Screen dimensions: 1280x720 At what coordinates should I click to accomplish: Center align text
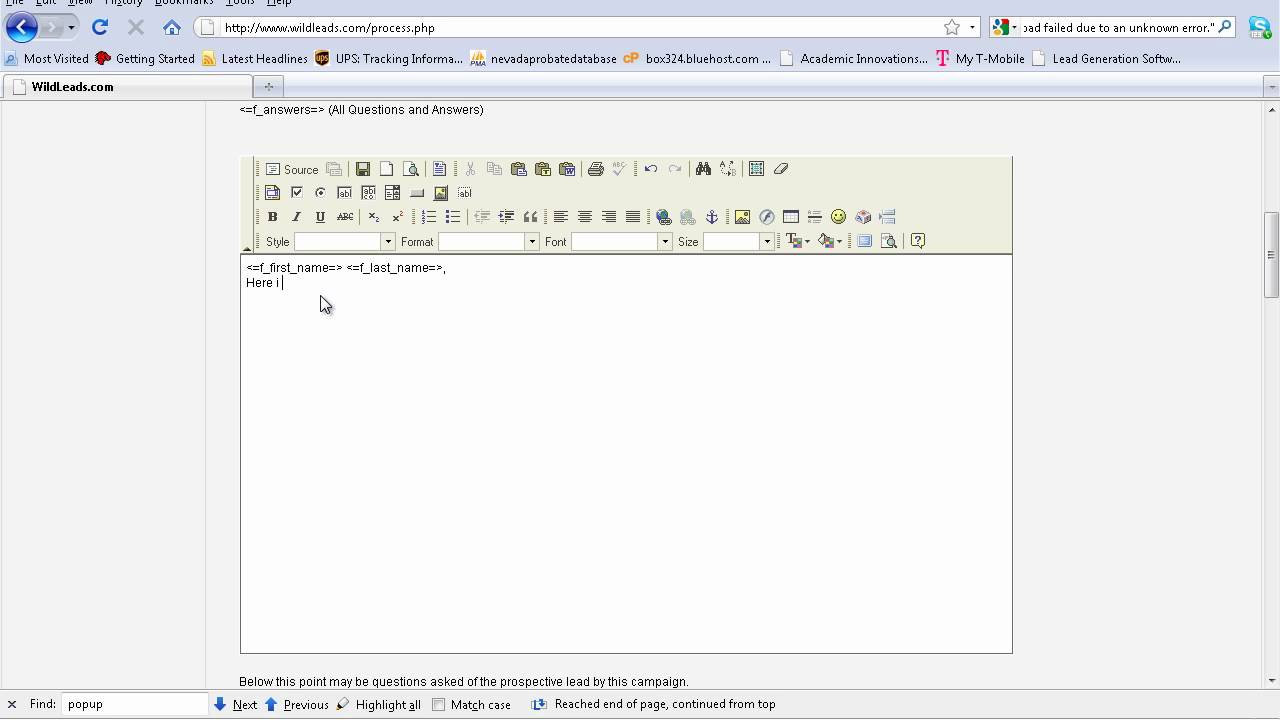tap(585, 217)
